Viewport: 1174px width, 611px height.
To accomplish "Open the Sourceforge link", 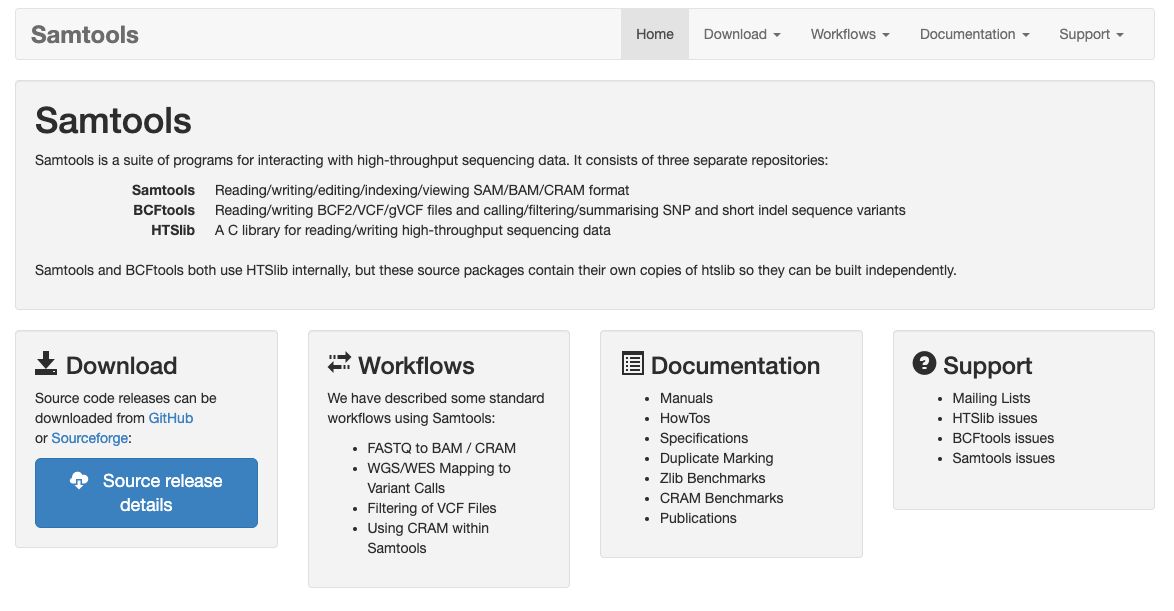I will (90, 438).
